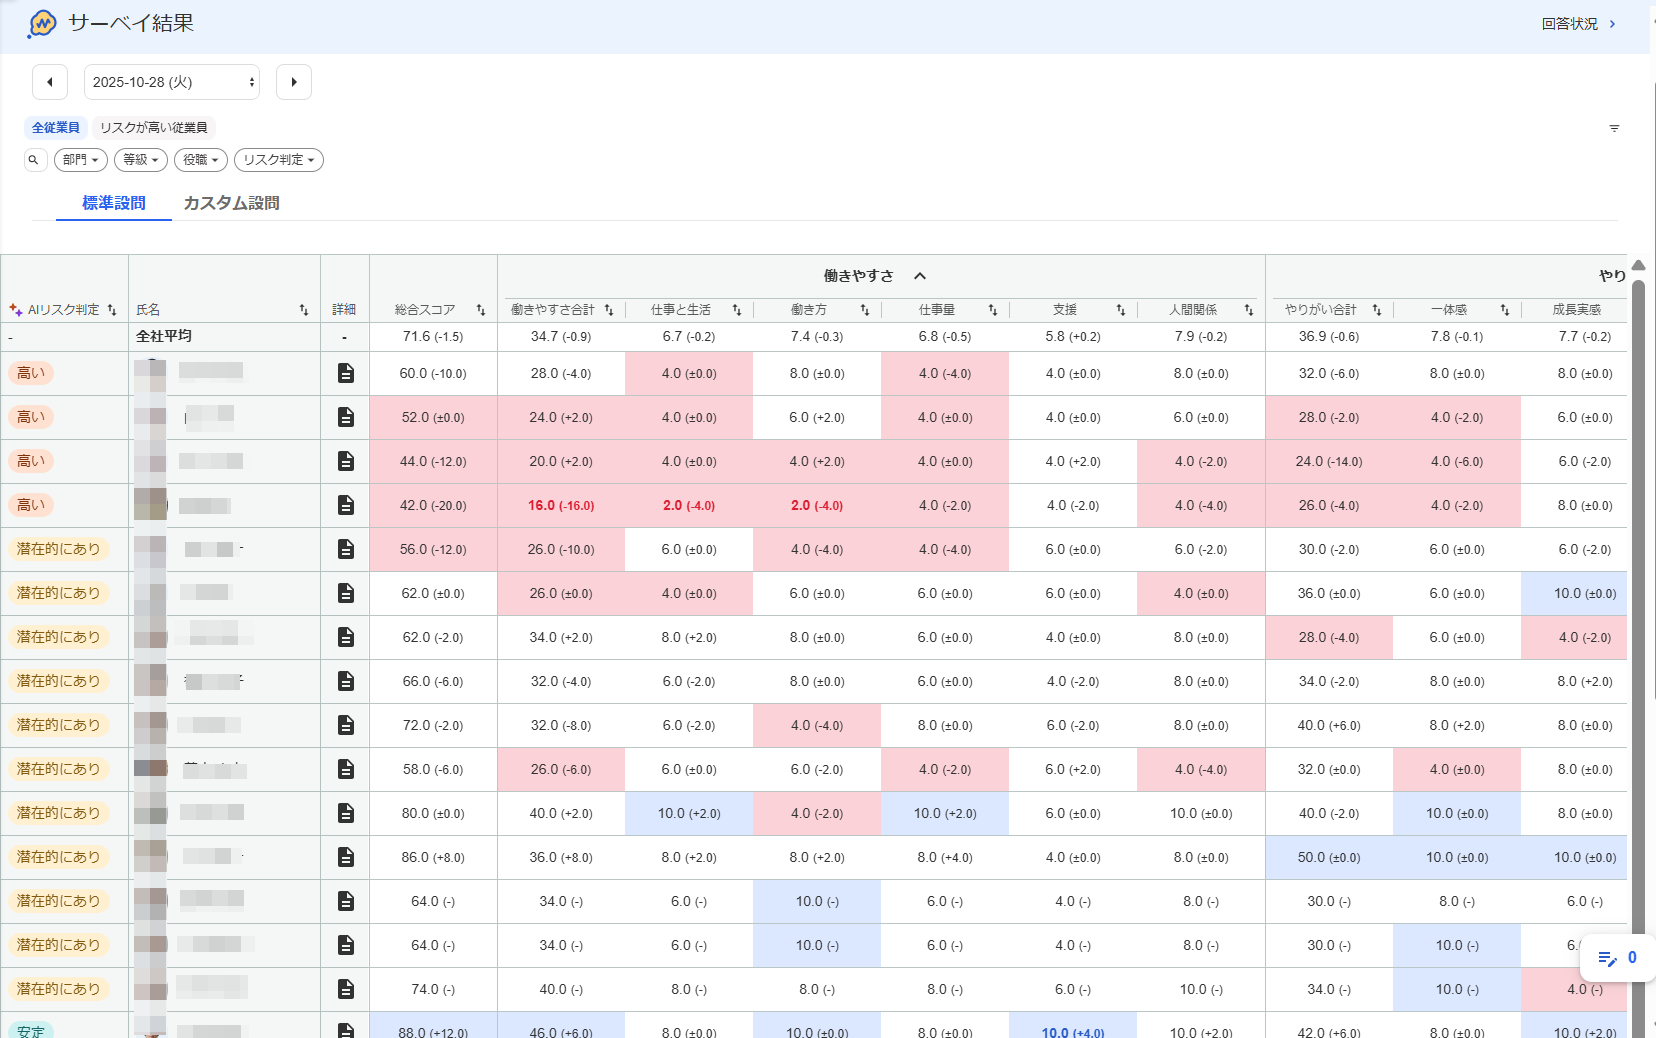Open detail document for the 60.0 score row
This screenshot has width=1656, height=1038.
346,373
